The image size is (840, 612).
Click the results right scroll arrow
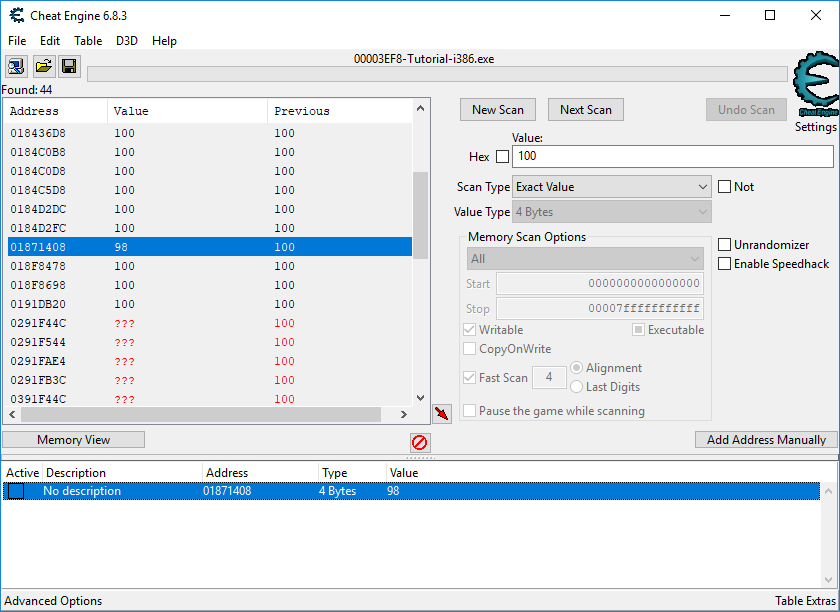pos(404,414)
